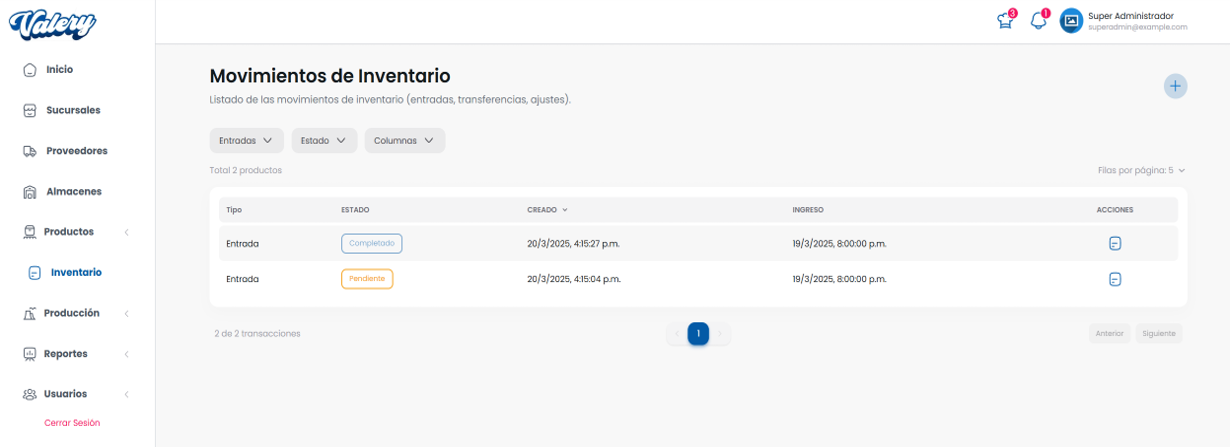Click created date 20/3/2025, 4:15:27 p.m.
Screen dimensions: 1230x447
click(574, 243)
